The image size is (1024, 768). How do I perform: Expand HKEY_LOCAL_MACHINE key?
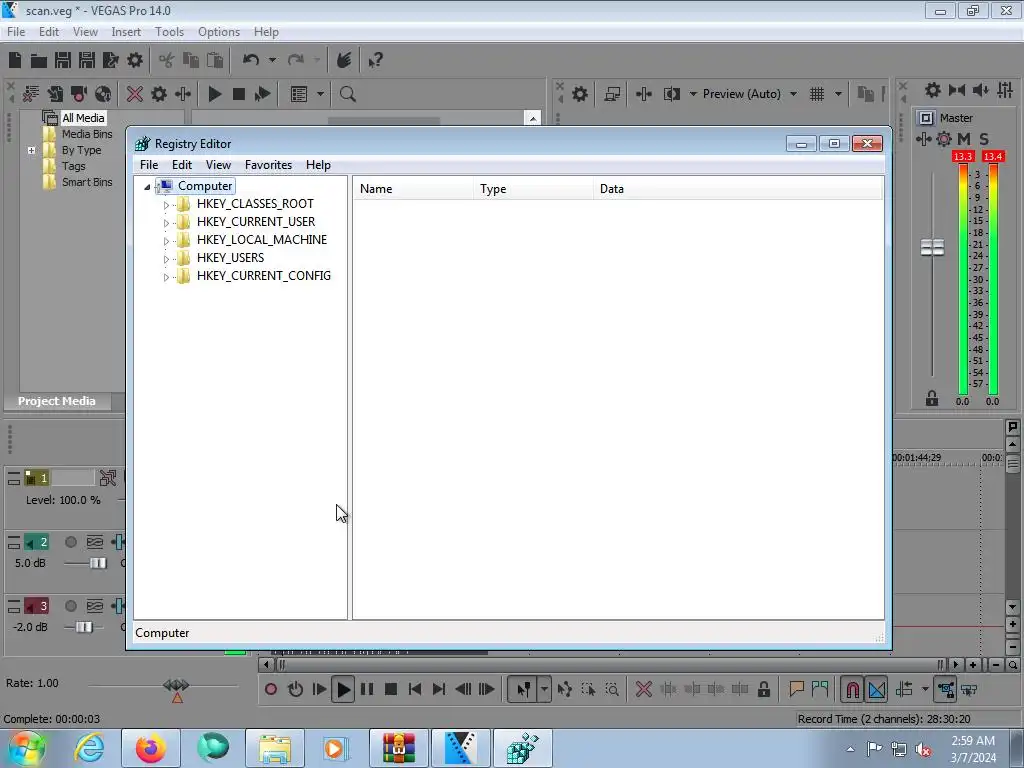pos(166,241)
